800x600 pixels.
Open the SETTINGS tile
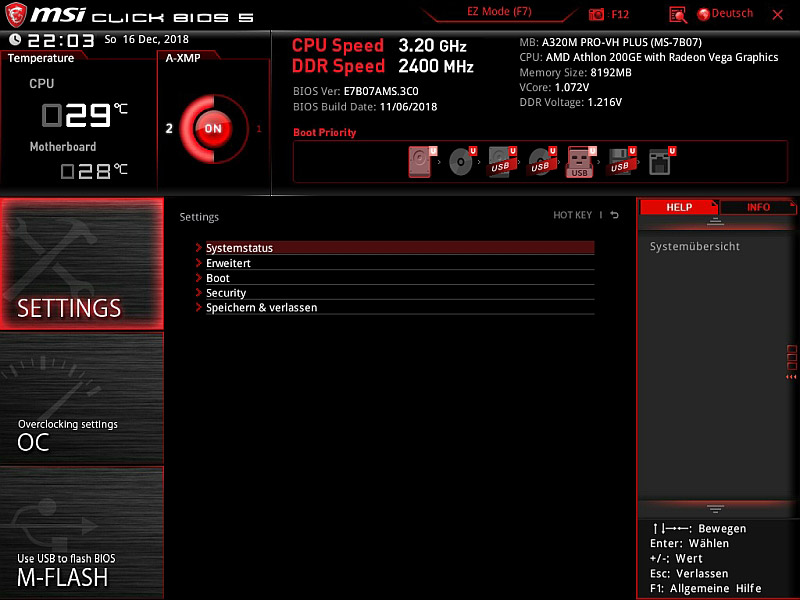click(82, 263)
